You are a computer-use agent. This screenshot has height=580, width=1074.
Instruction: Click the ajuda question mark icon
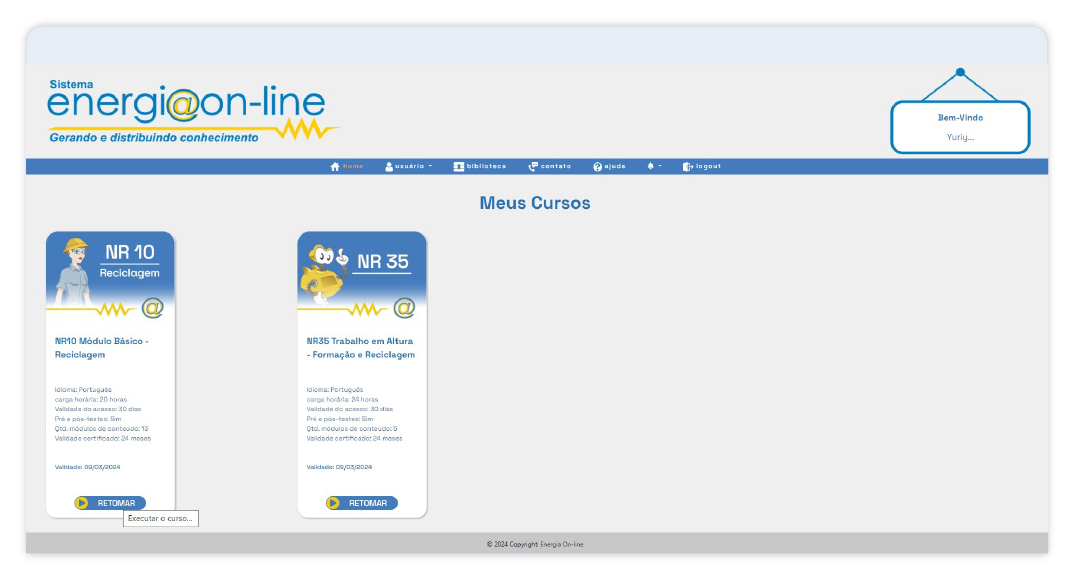coord(597,167)
